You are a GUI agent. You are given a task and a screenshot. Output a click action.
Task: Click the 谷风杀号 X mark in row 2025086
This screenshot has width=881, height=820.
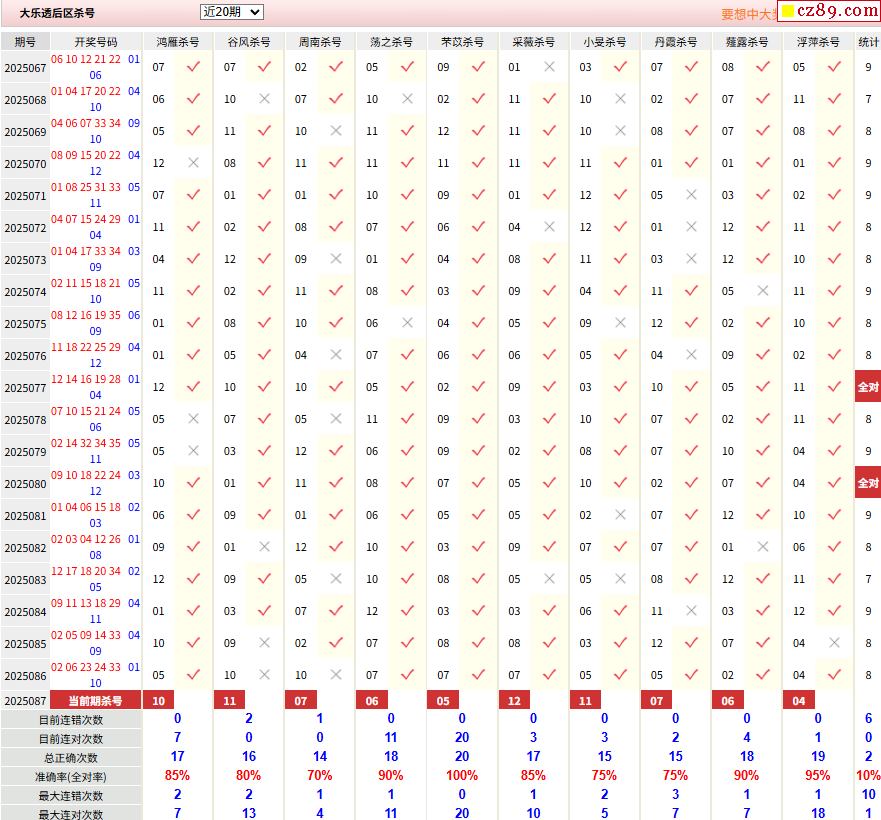[265, 676]
